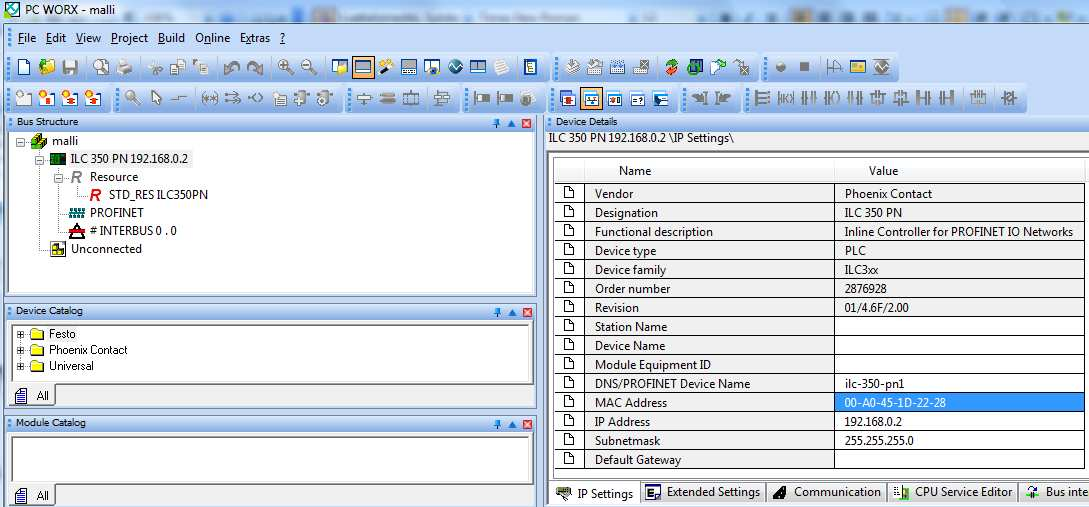Pin the Device Catalog panel

click(x=497, y=312)
